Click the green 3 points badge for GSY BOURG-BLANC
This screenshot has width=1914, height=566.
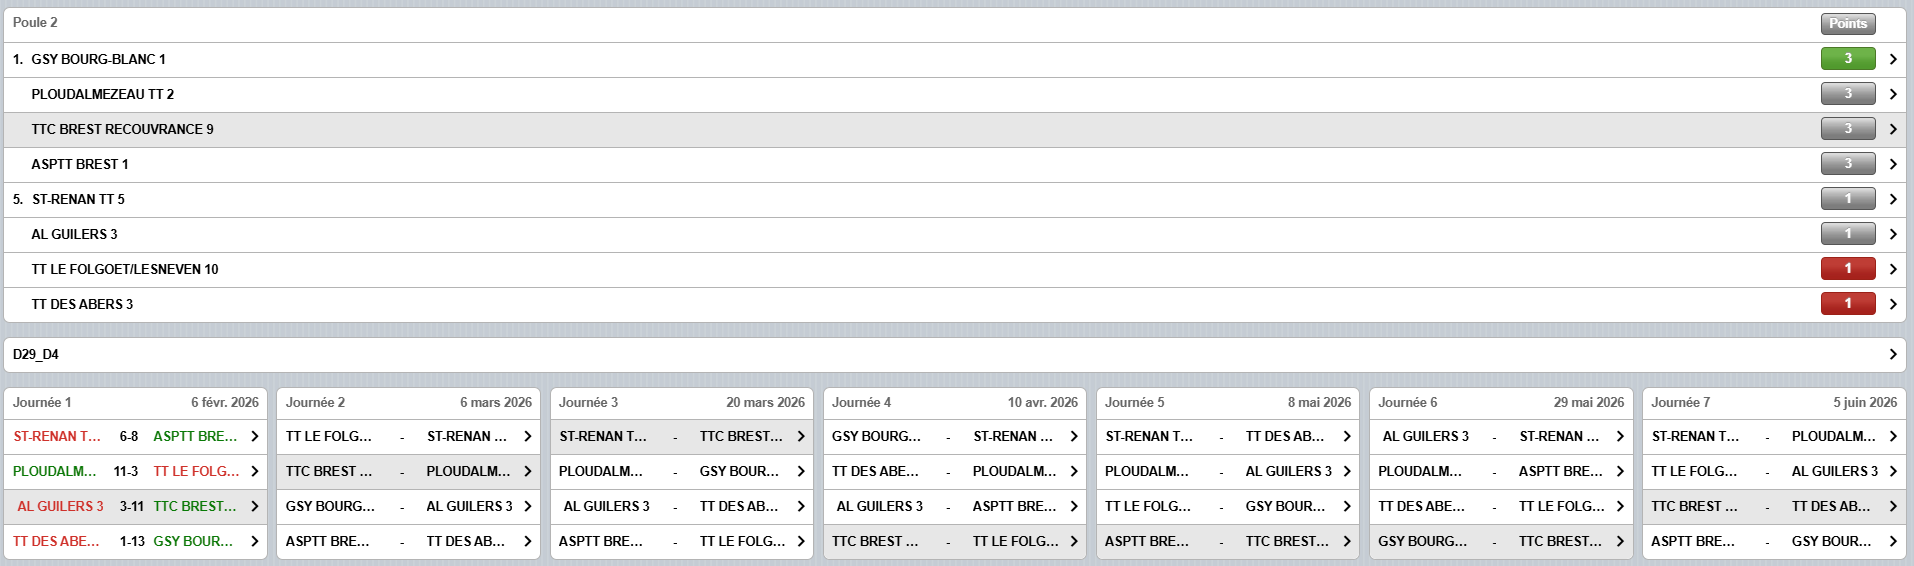(1847, 59)
